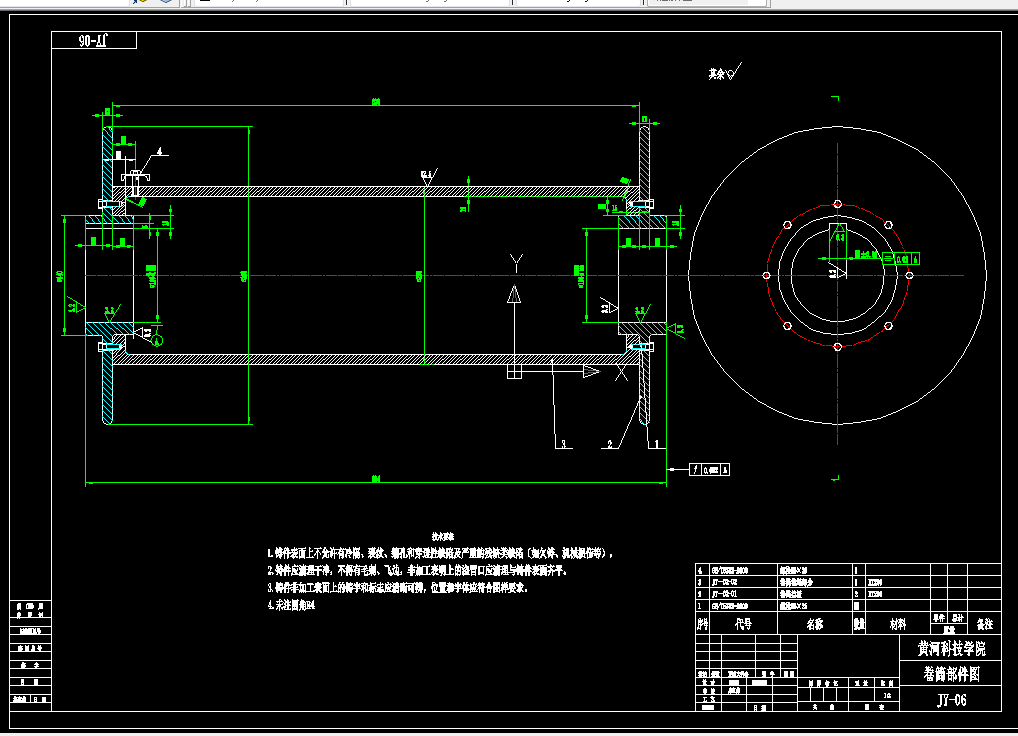The width and height of the screenshot is (1018, 736).
Task: Click the 黄河科技学院 title block cell
Action: point(950,648)
